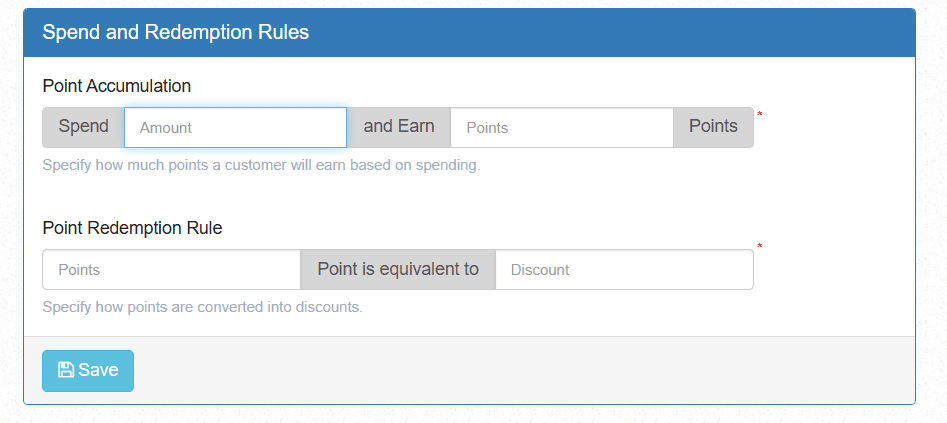Screen dimensions: 947x423
Task: Click the red asterisk beside Point Accumulation row
Action: pos(760,115)
